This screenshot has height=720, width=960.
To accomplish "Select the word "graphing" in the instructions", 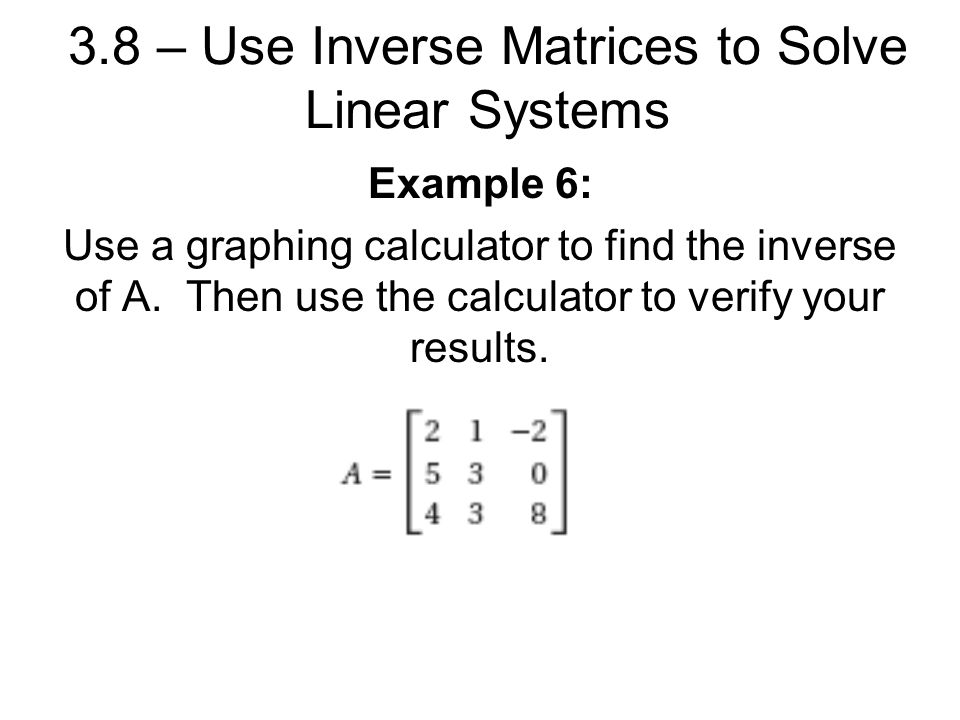I will 269,248.
